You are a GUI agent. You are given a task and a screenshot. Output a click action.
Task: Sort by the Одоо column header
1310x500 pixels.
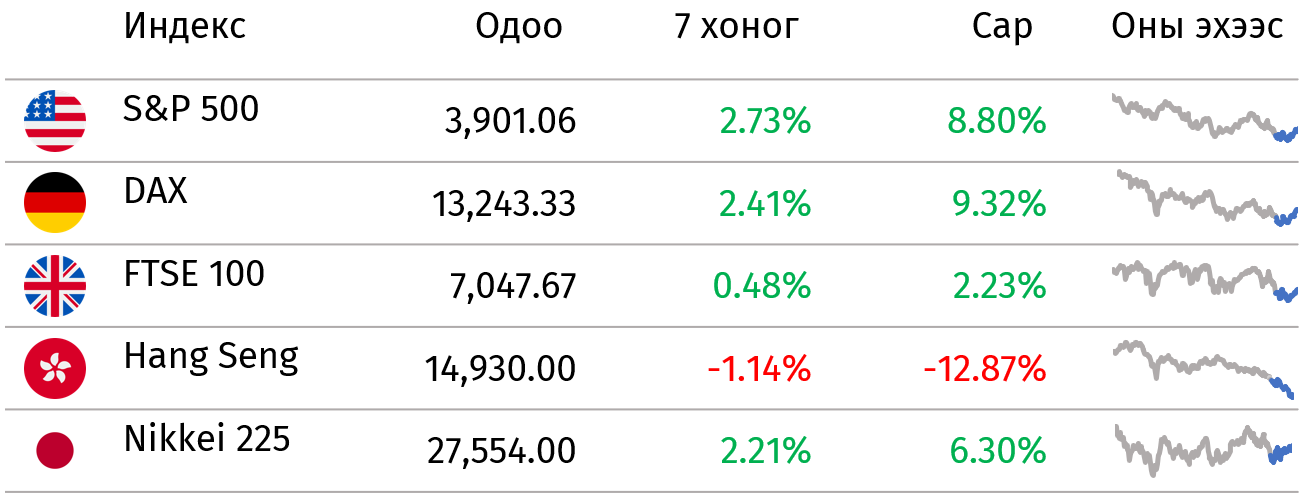click(x=519, y=27)
